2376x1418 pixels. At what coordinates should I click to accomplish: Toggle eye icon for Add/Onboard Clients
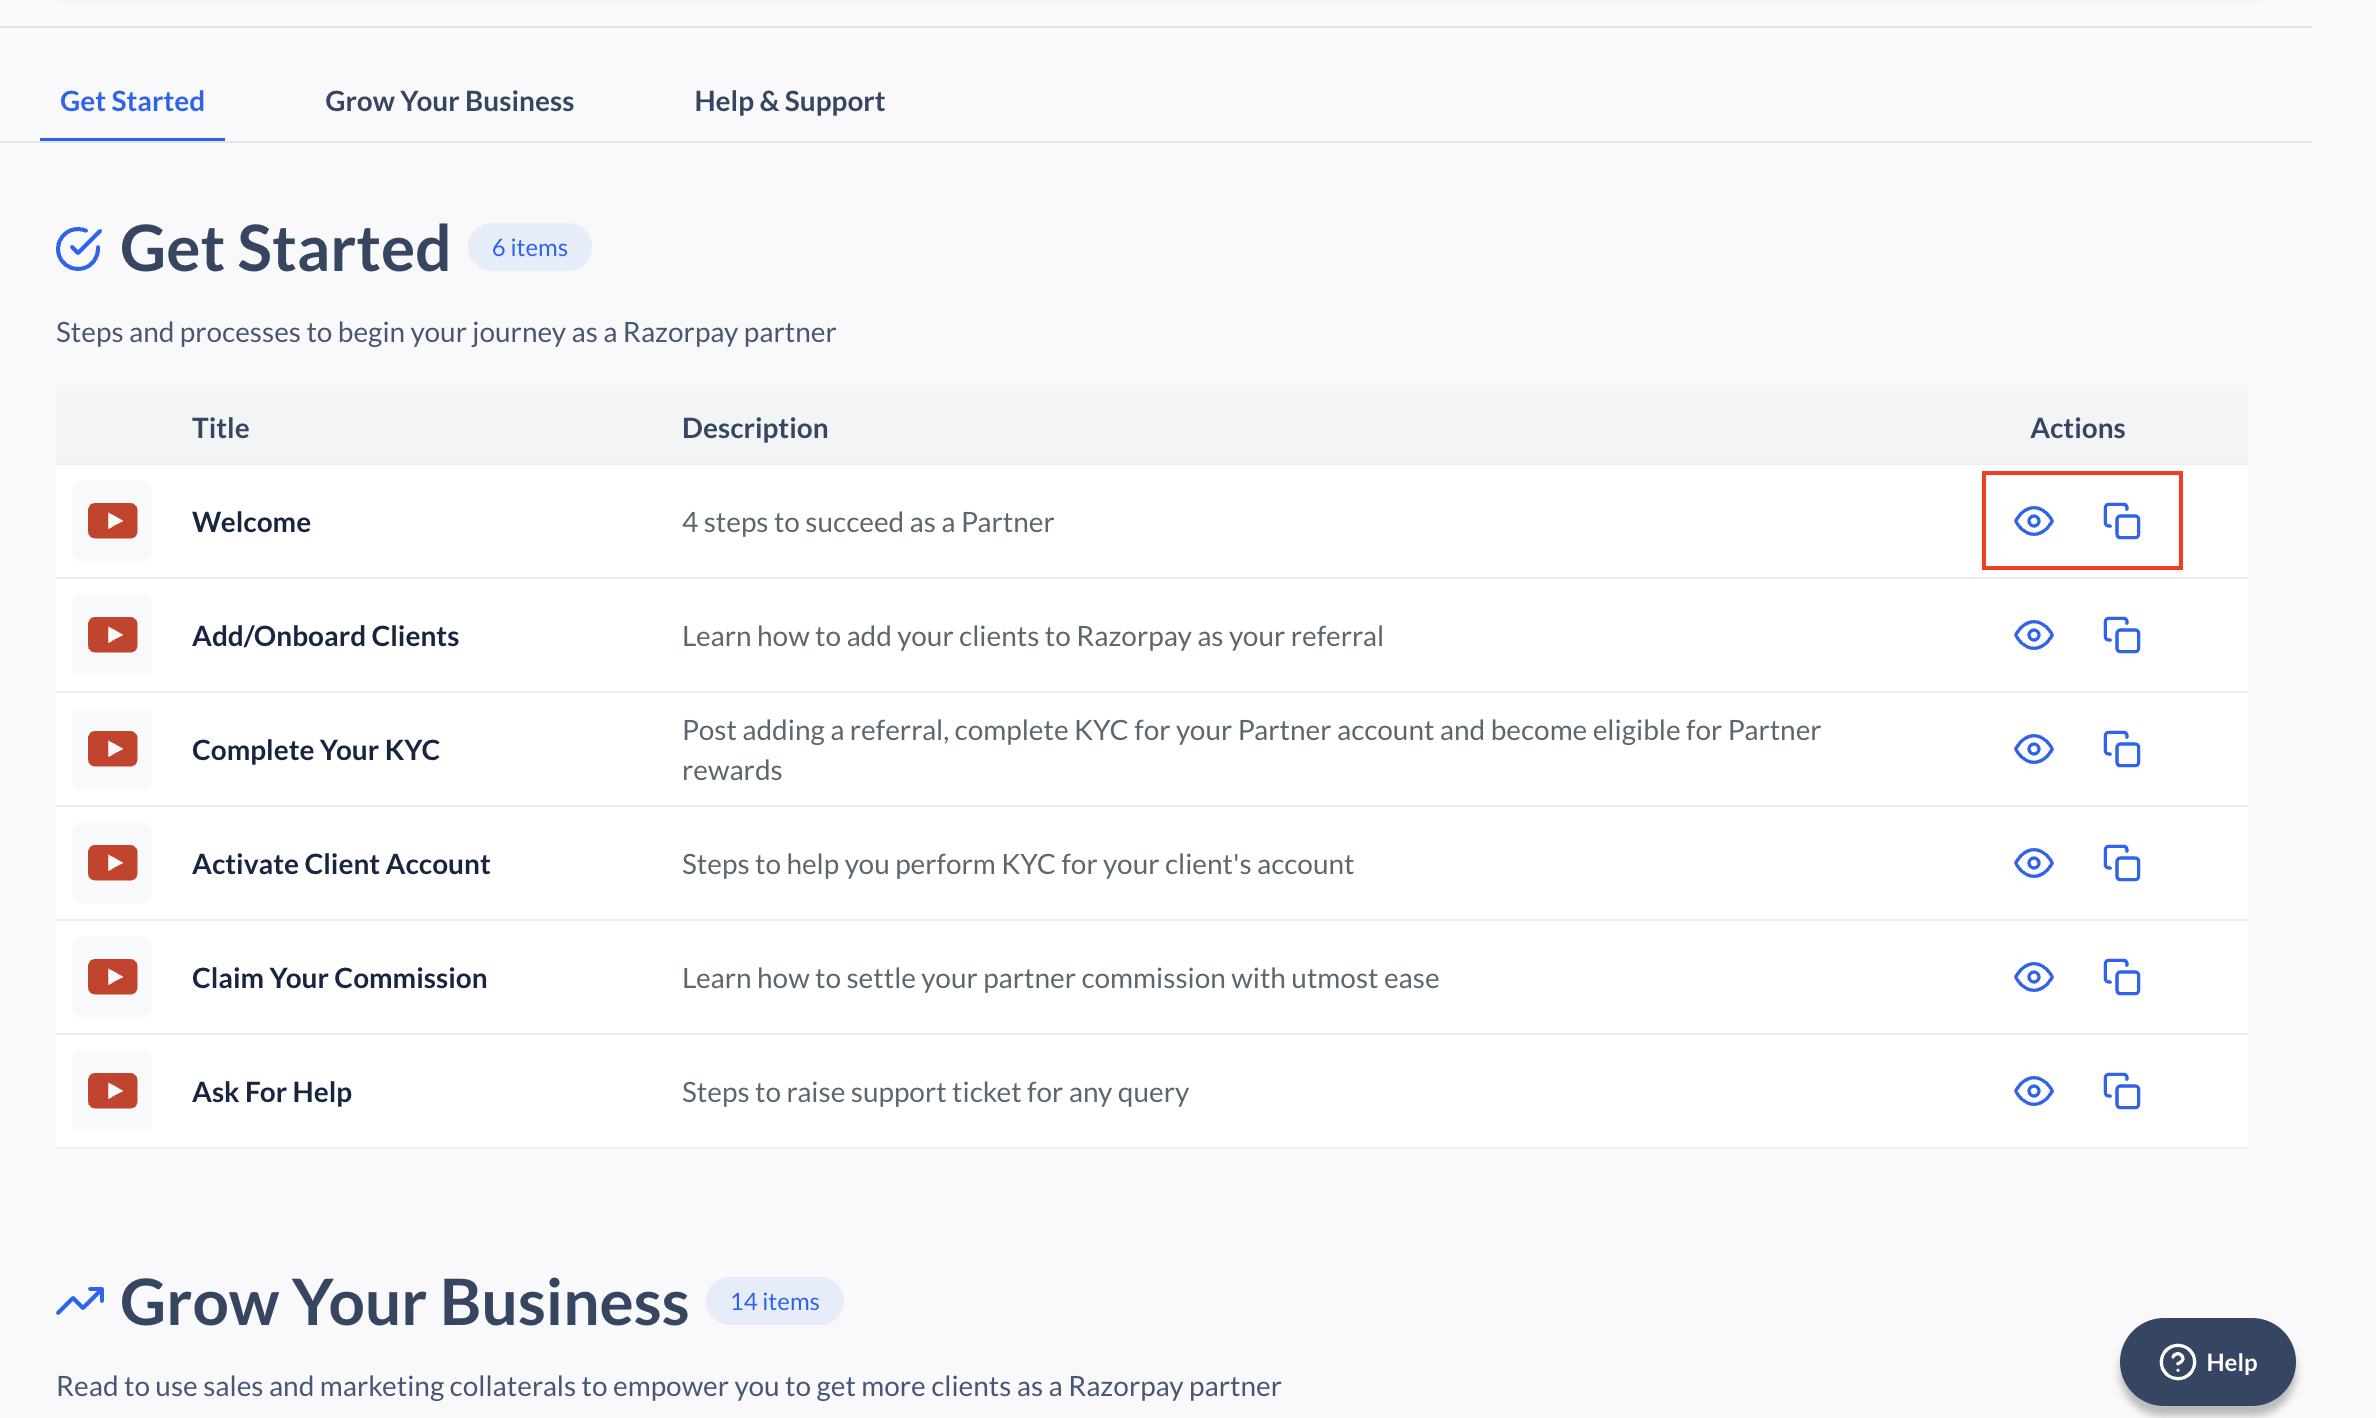pos(2032,635)
